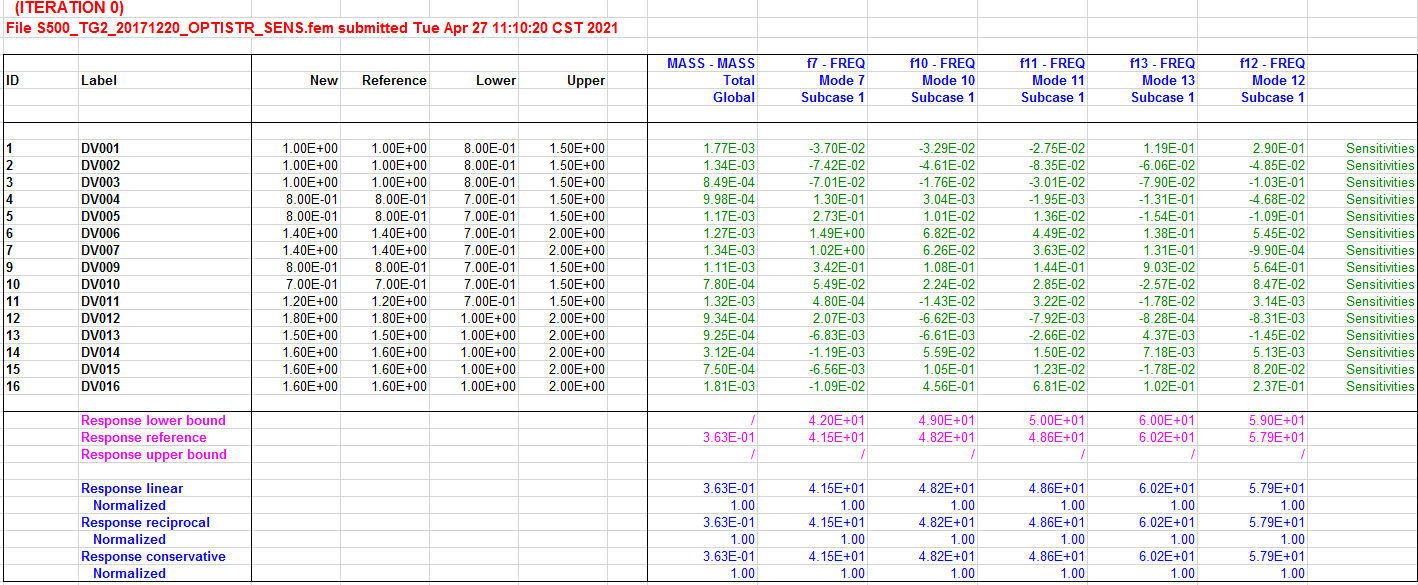Select the 'New' column header

coord(324,81)
